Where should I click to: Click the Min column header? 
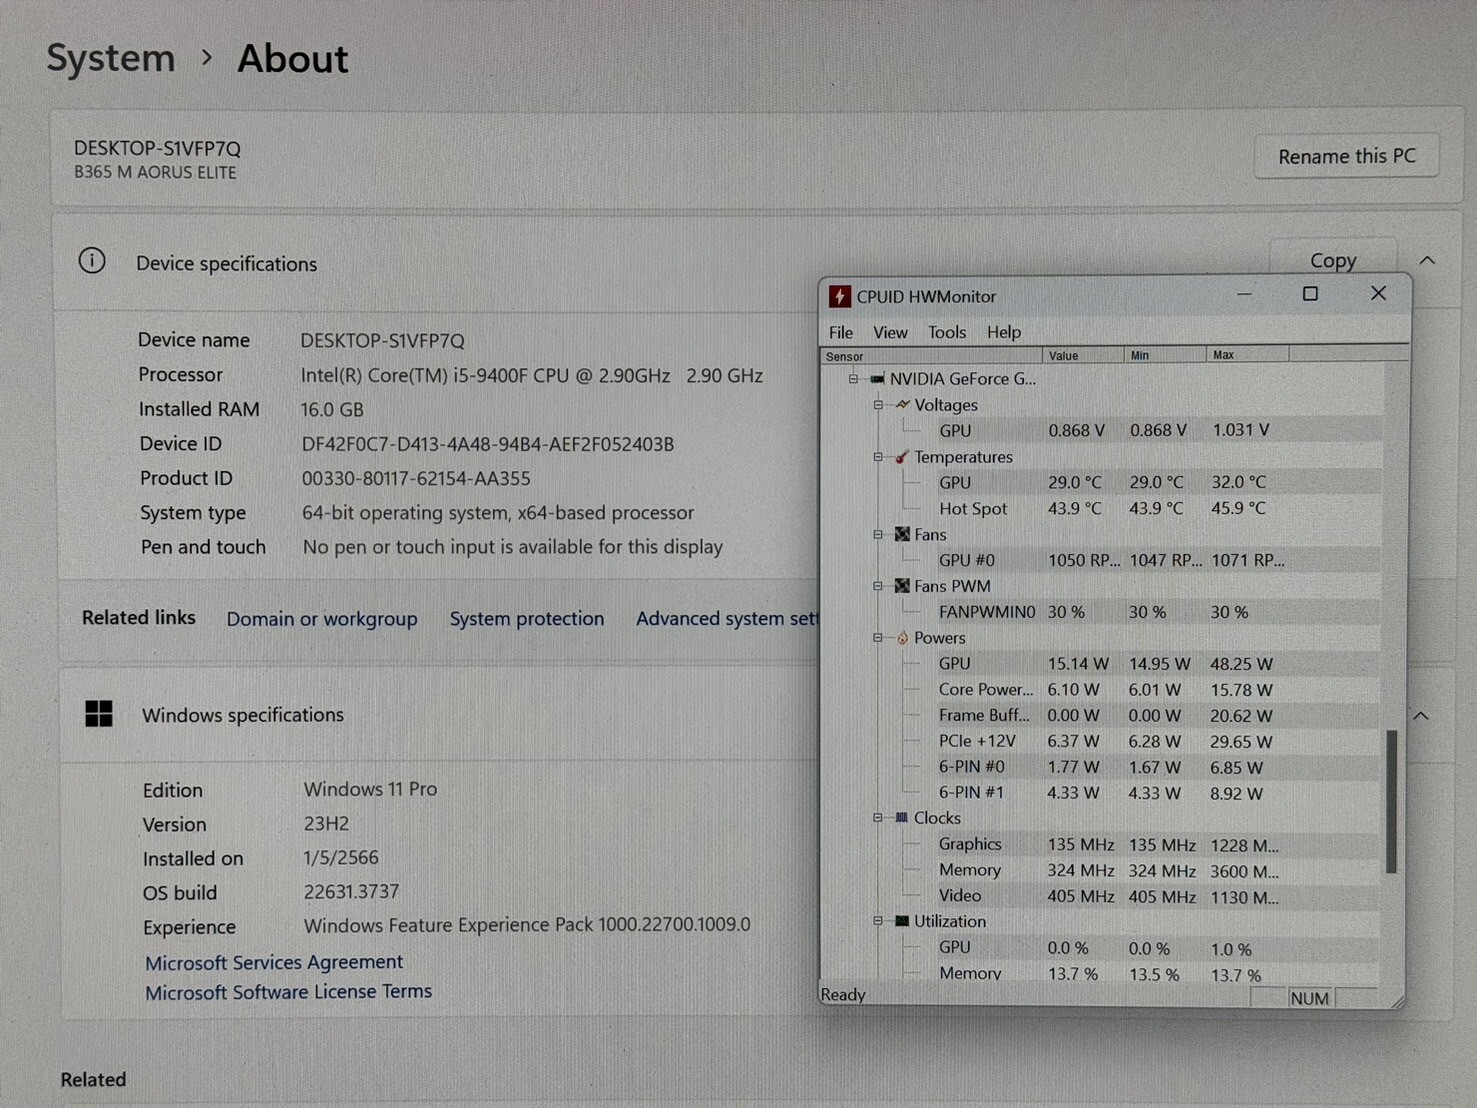click(1166, 356)
